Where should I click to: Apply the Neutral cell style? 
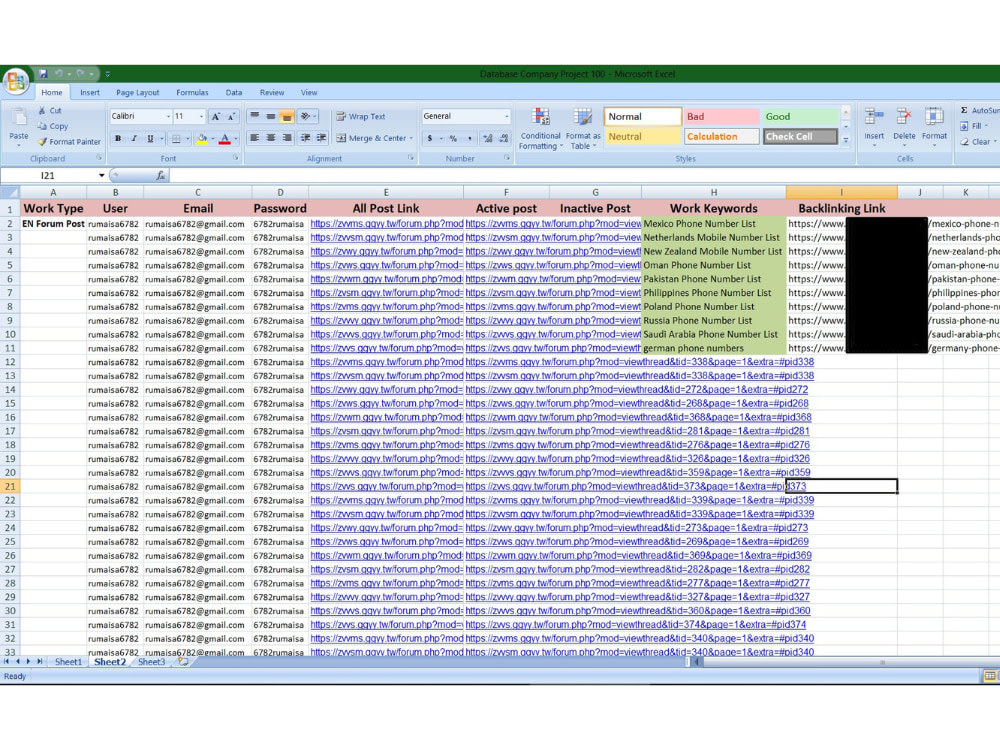coord(642,136)
